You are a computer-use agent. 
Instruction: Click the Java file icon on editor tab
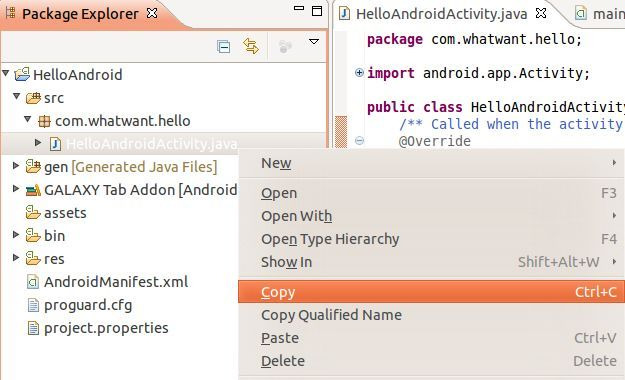click(x=344, y=14)
